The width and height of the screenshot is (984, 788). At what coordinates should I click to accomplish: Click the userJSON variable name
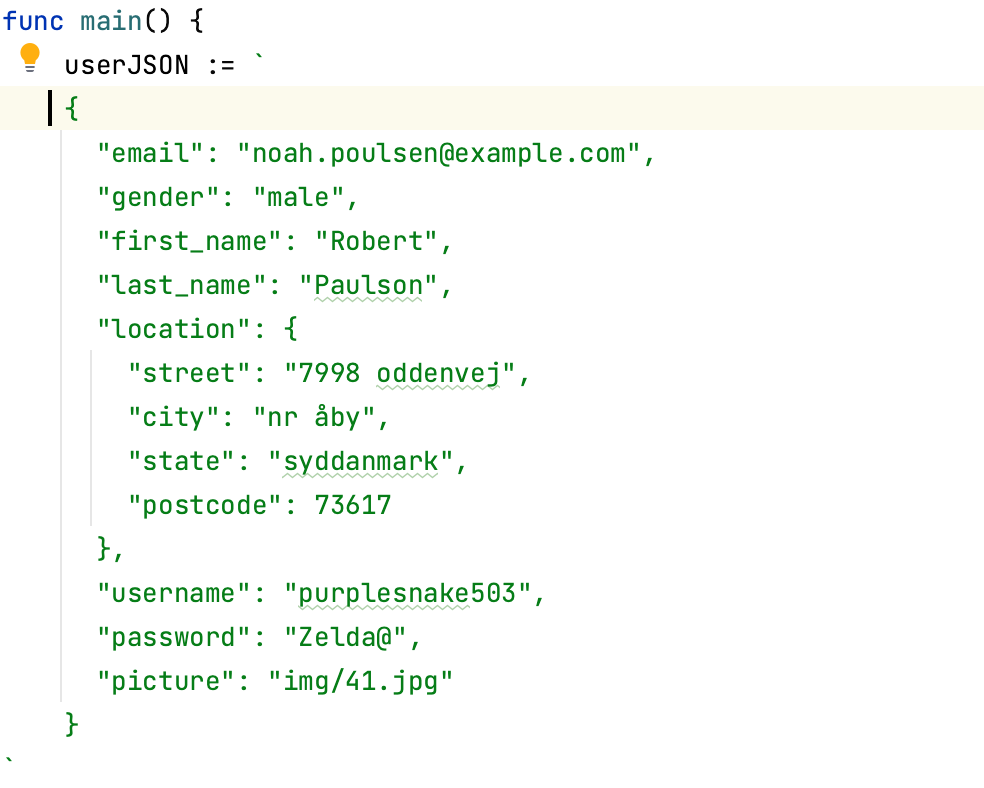[x=127, y=65]
